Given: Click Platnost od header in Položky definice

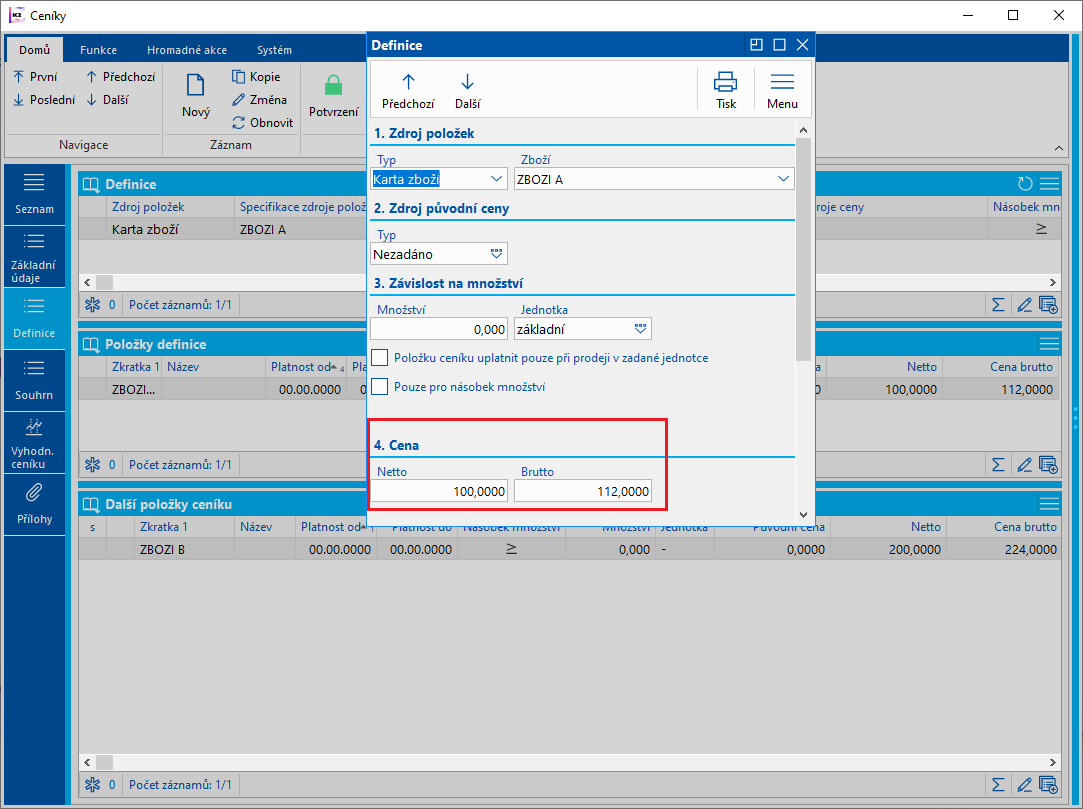Looking at the screenshot, I should [306, 367].
